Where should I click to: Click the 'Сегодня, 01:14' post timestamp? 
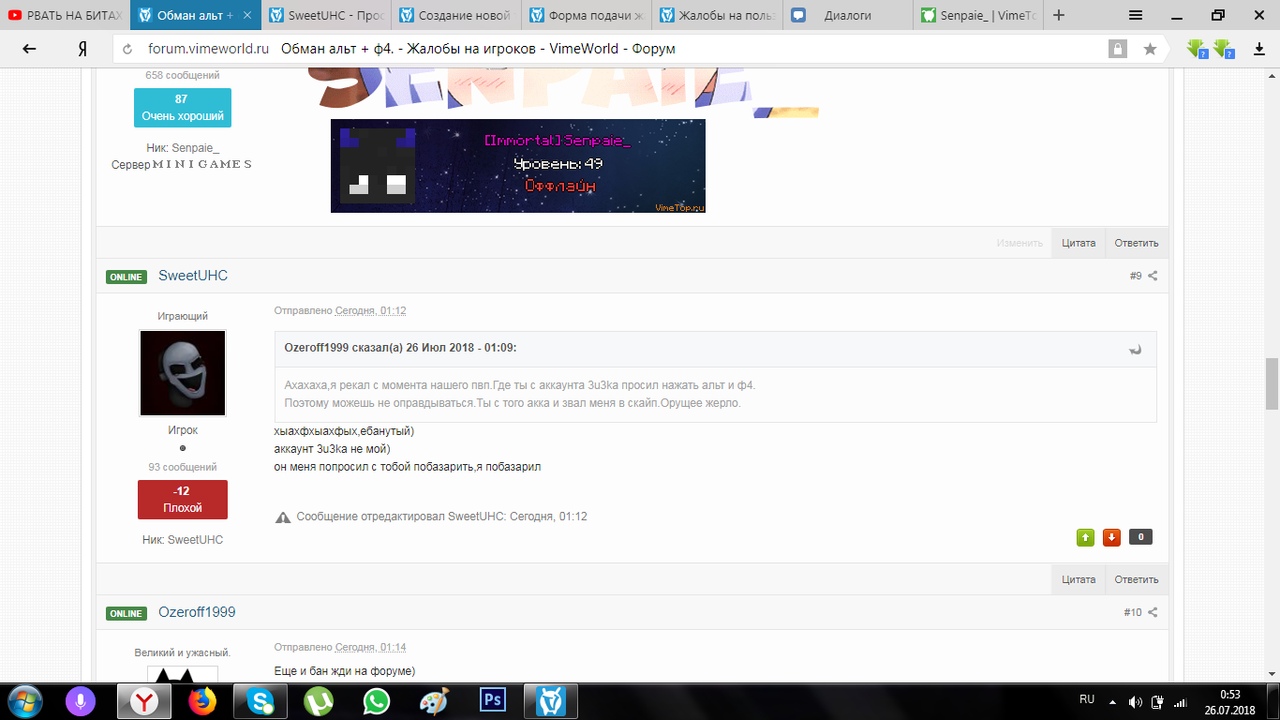coord(370,647)
